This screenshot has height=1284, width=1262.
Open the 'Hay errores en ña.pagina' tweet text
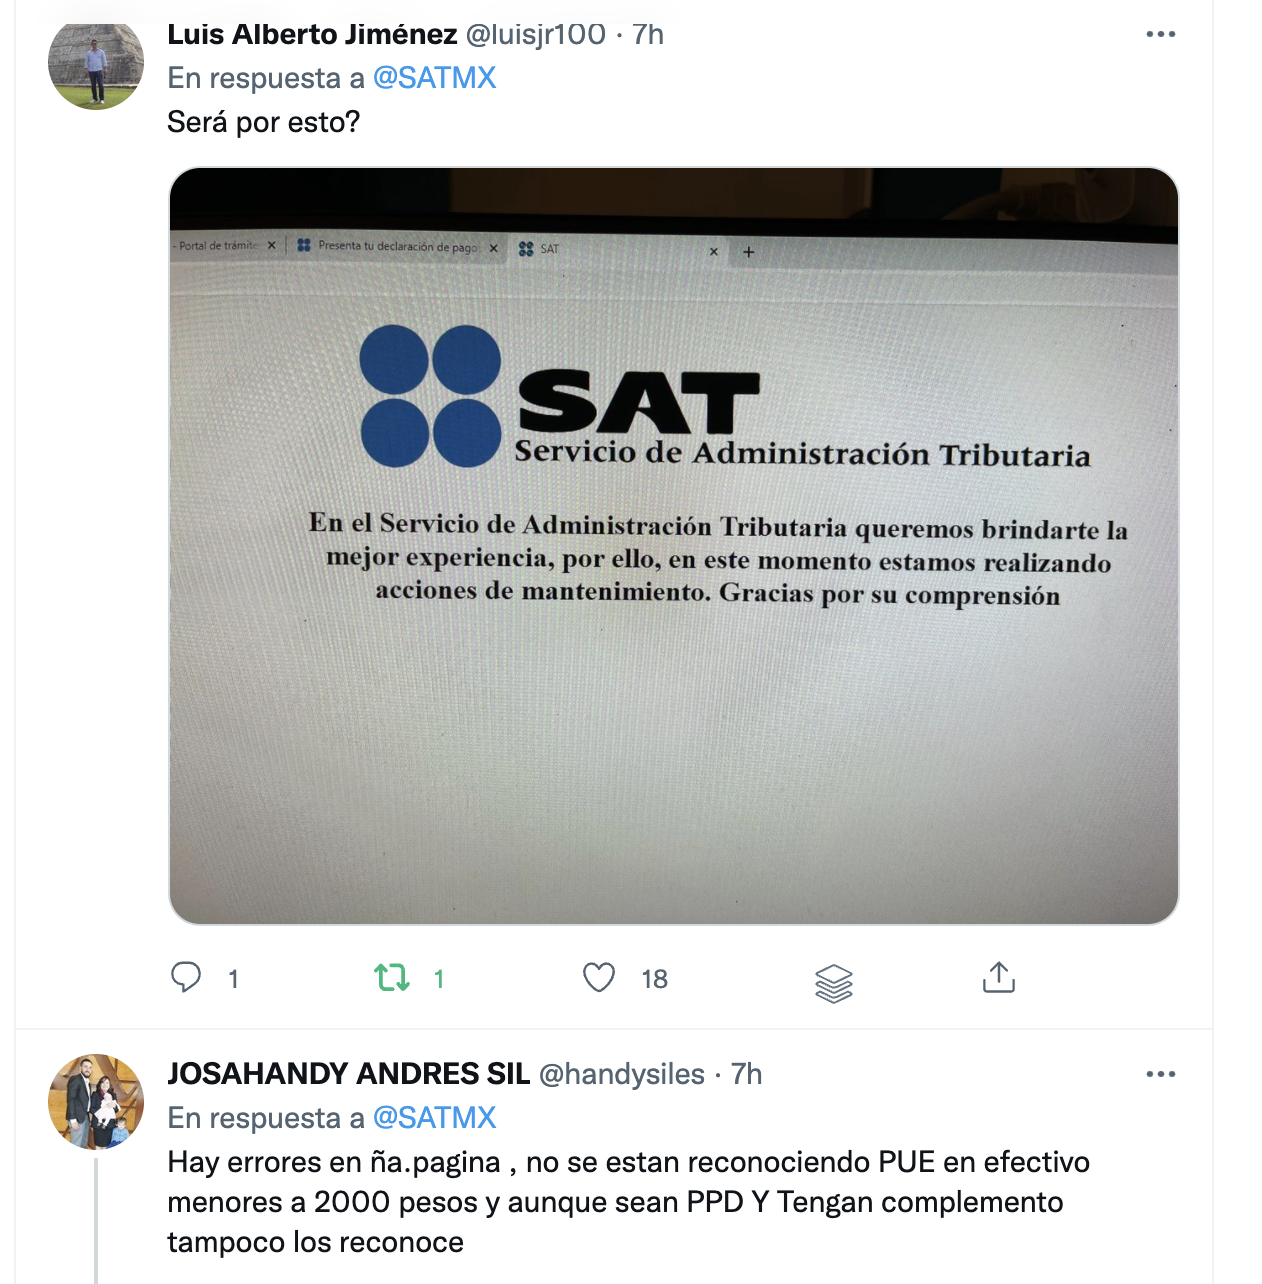(x=628, y=1202)
